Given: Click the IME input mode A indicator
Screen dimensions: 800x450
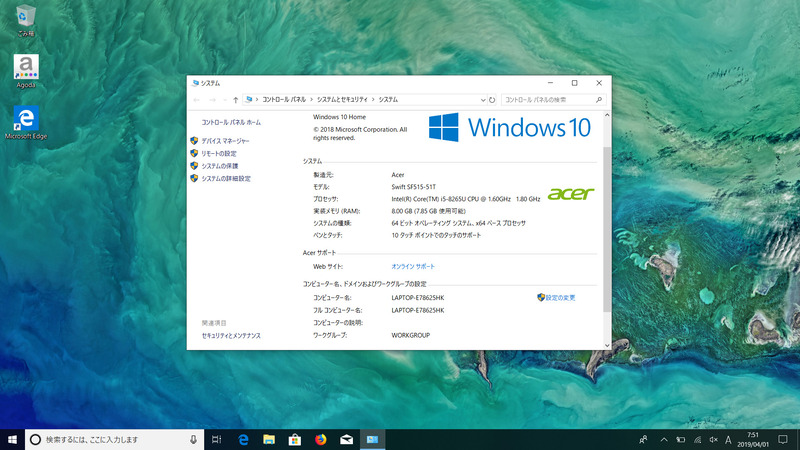Looking at the screenshot, I should click(x=728, y=439).
